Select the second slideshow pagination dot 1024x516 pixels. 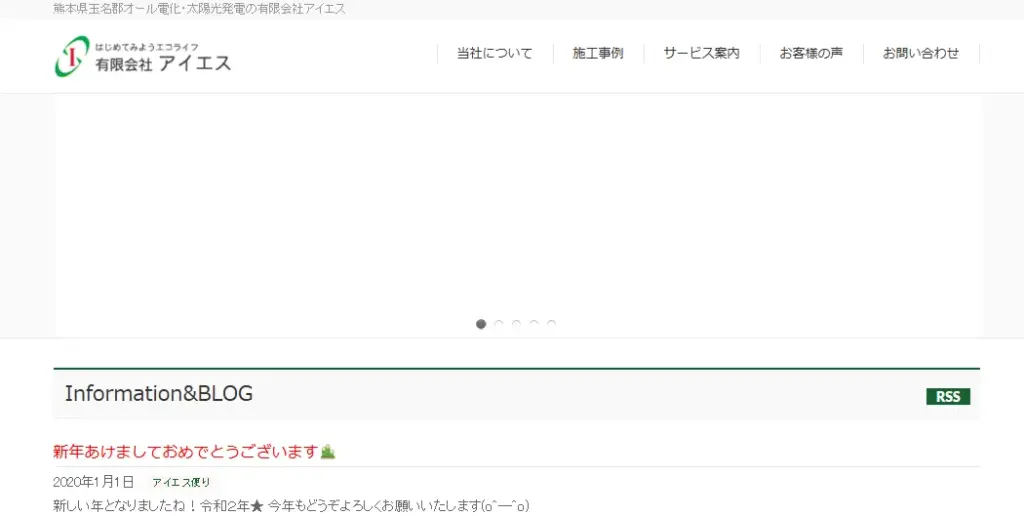(499, 324)
